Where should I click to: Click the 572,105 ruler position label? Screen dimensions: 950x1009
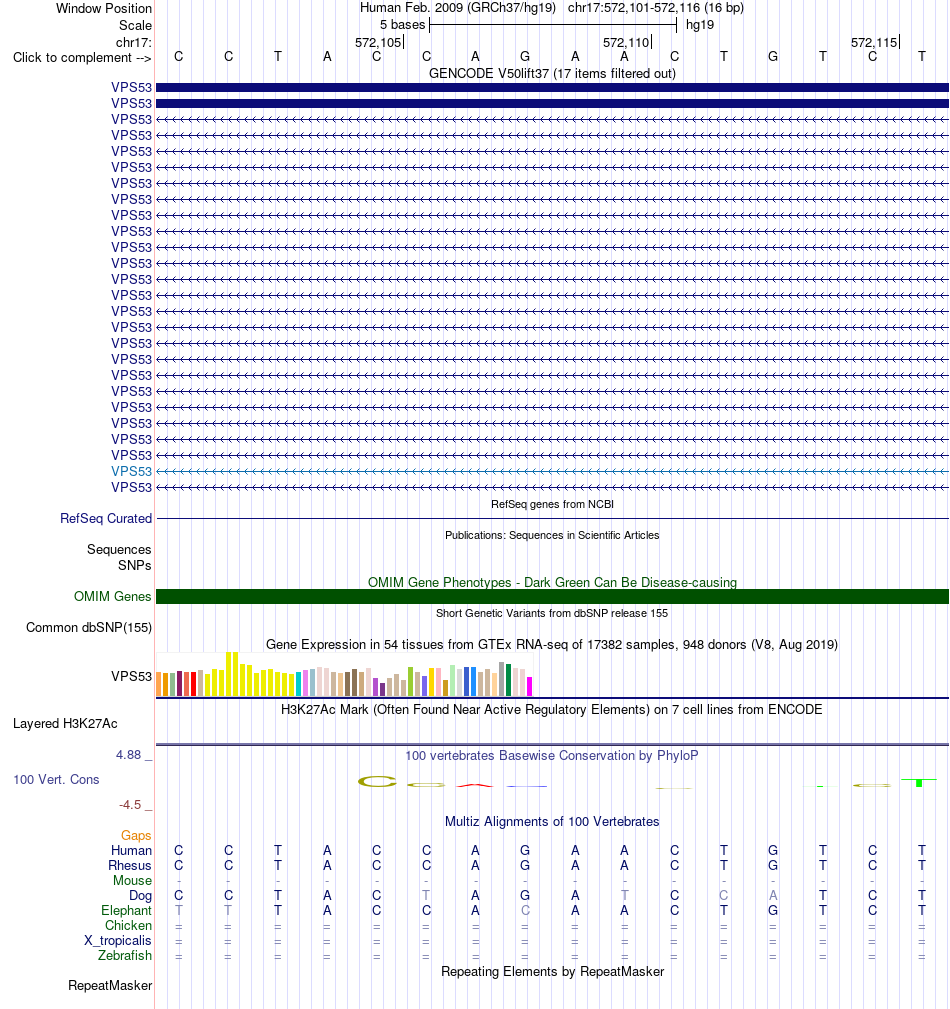click(x=378, y=42)
